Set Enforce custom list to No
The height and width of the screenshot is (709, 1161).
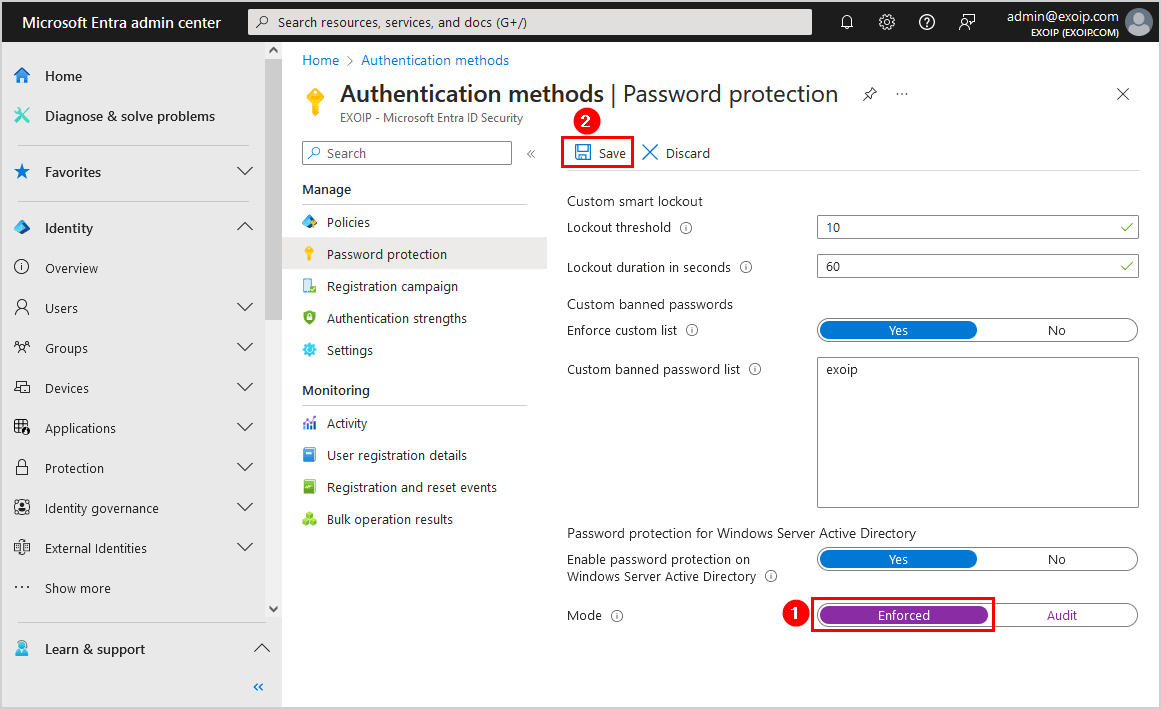pyautogui.click(x=1056, y=331)
